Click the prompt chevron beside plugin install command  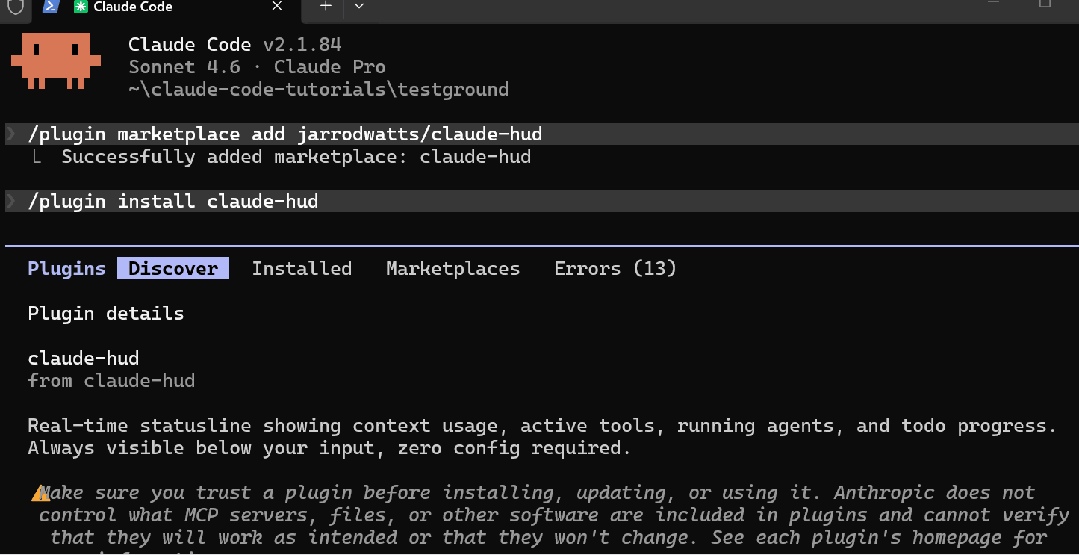pos(11,201)
